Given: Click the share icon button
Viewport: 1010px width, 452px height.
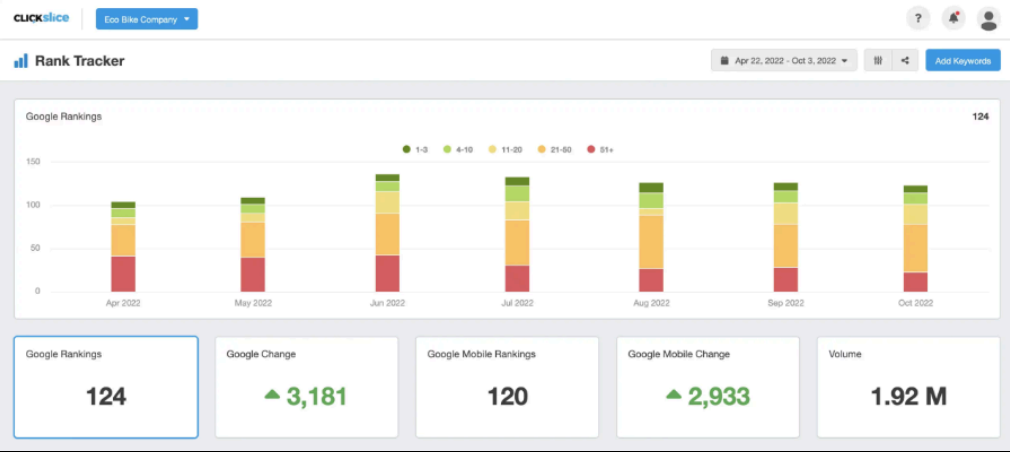Looking at the screenshot, I should [x=905, y=61].
